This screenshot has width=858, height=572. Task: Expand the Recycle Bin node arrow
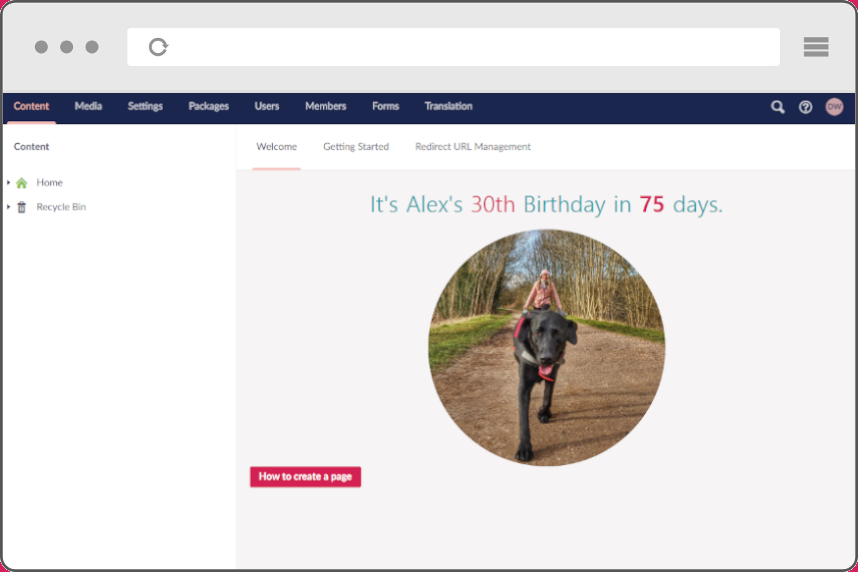(9, 207)
